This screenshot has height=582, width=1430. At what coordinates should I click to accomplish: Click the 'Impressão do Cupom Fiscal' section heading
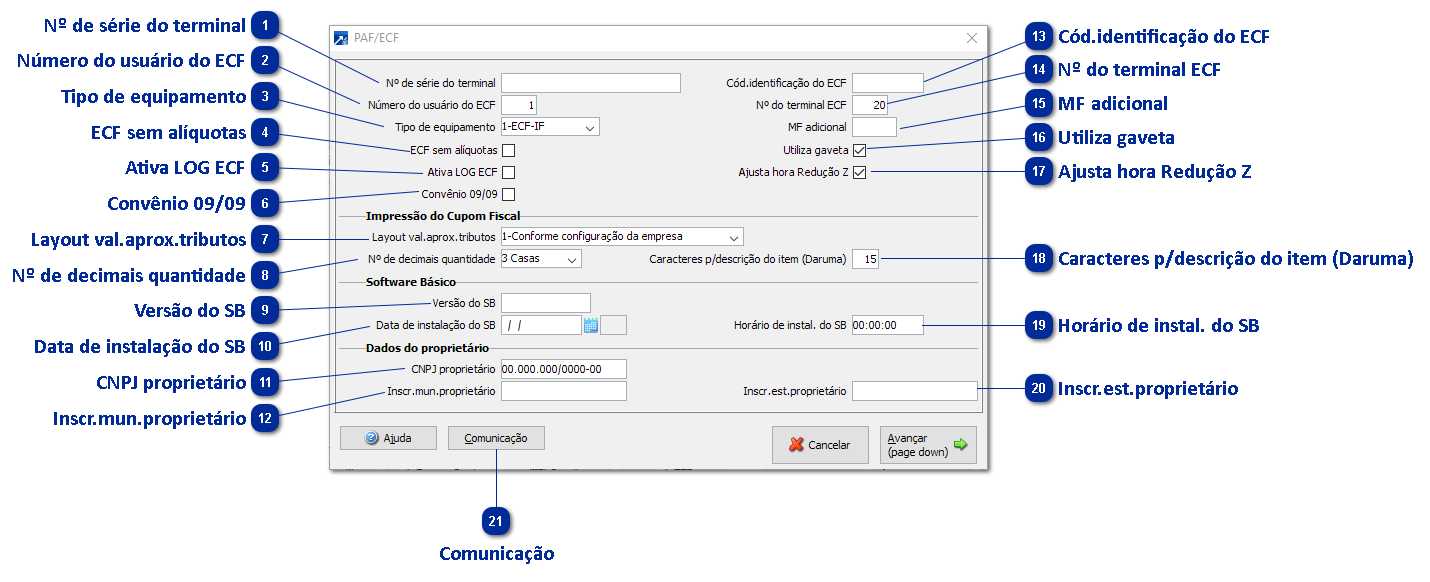(443, 215)
